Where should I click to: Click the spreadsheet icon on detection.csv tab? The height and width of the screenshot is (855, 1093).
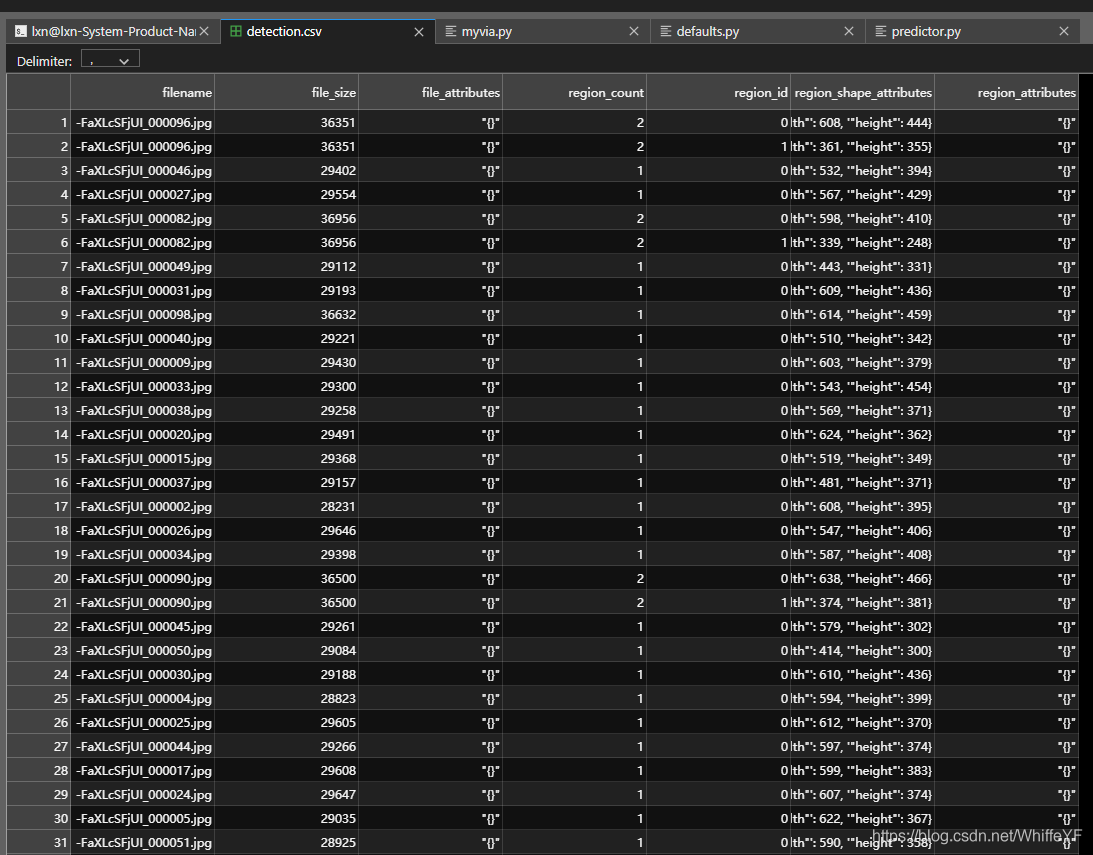click(x=236, y=32)
